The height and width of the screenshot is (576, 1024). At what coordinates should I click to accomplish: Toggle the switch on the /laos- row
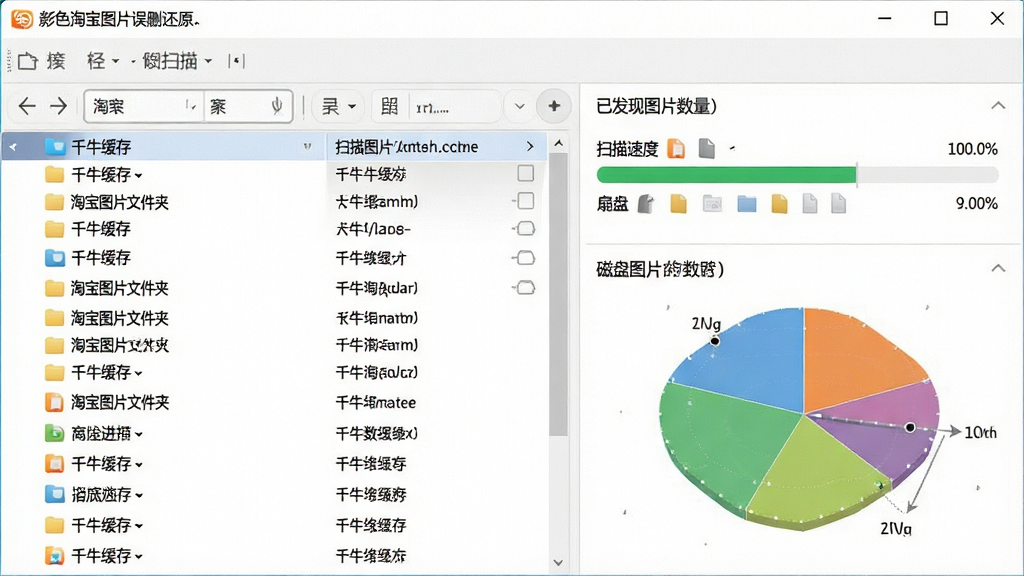pos(525,229)
